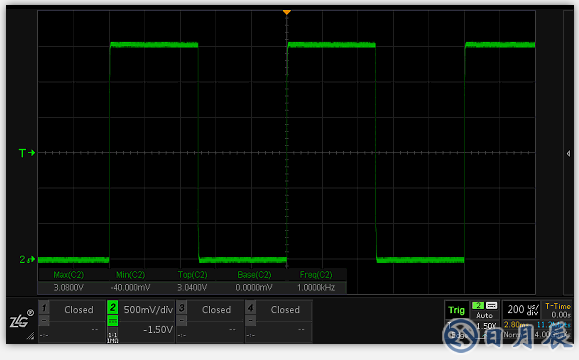Change the Auto trigger mode
Viewport: 579px width, 360px height.
(x=484, y=315)
